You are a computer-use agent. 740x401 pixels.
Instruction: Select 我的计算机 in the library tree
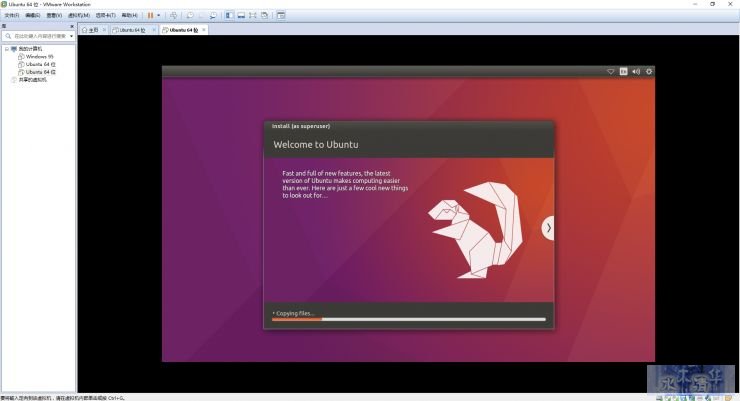coord(30,49)
